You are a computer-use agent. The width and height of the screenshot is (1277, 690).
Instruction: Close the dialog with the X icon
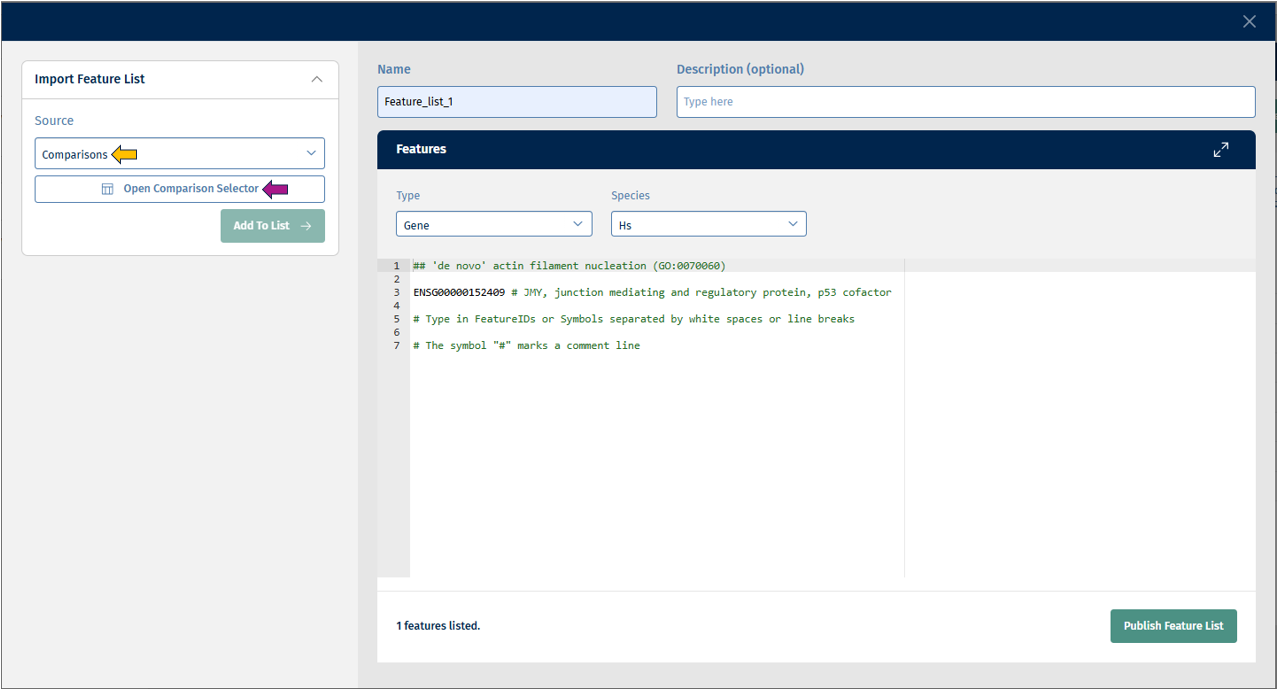click(1249, 21)
